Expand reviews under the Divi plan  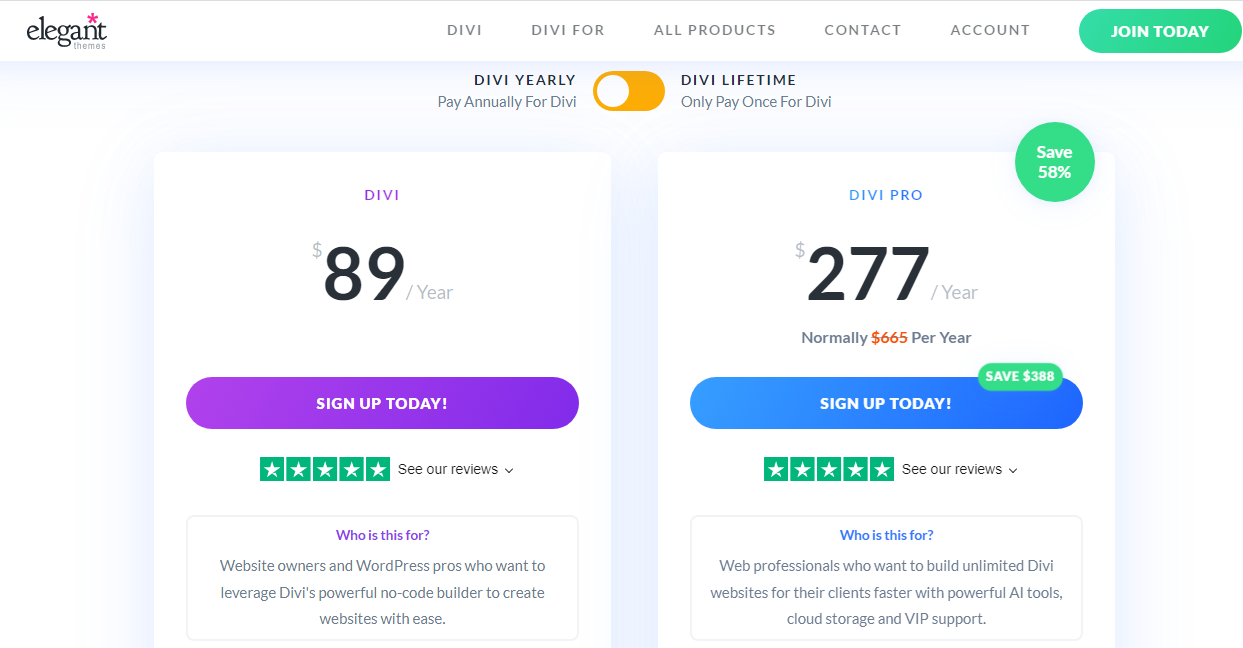coord(455,469)
